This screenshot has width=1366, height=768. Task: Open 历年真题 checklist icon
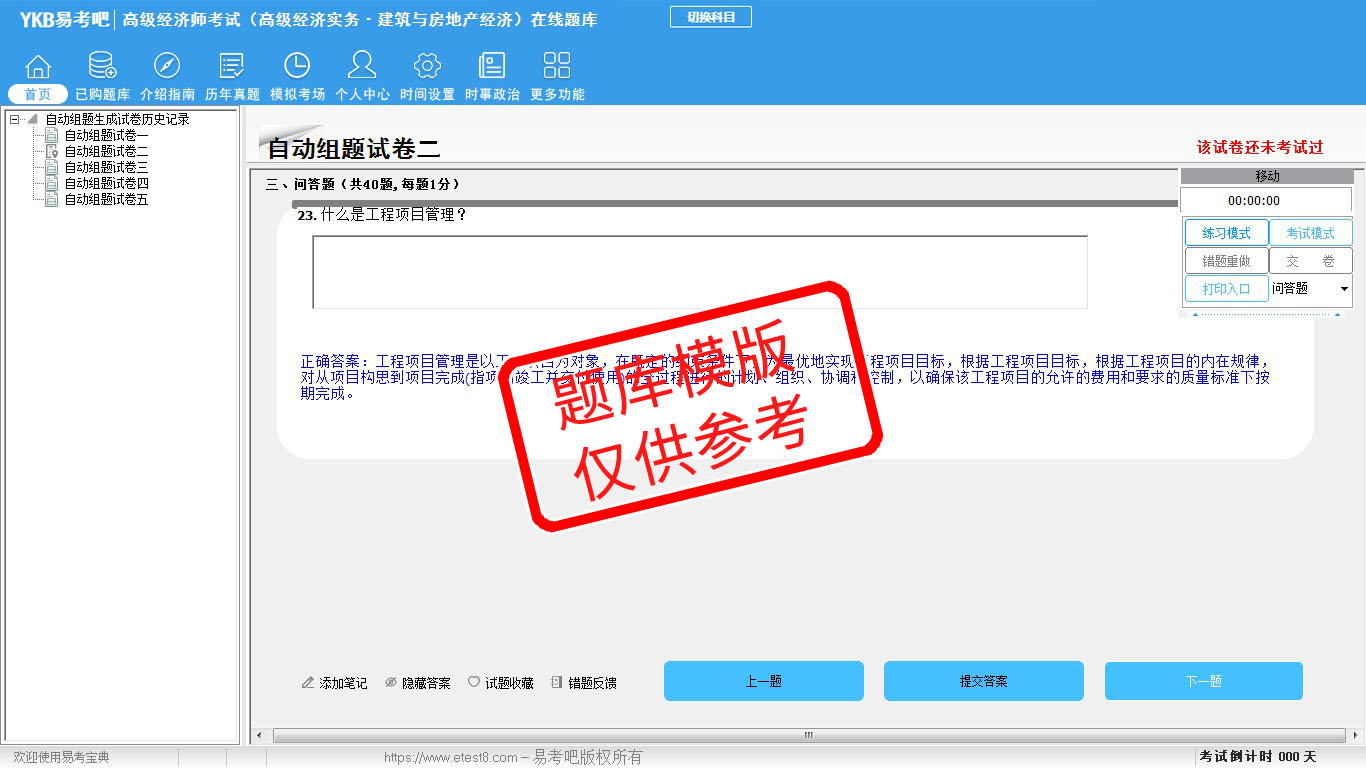[x=232, y=67]
